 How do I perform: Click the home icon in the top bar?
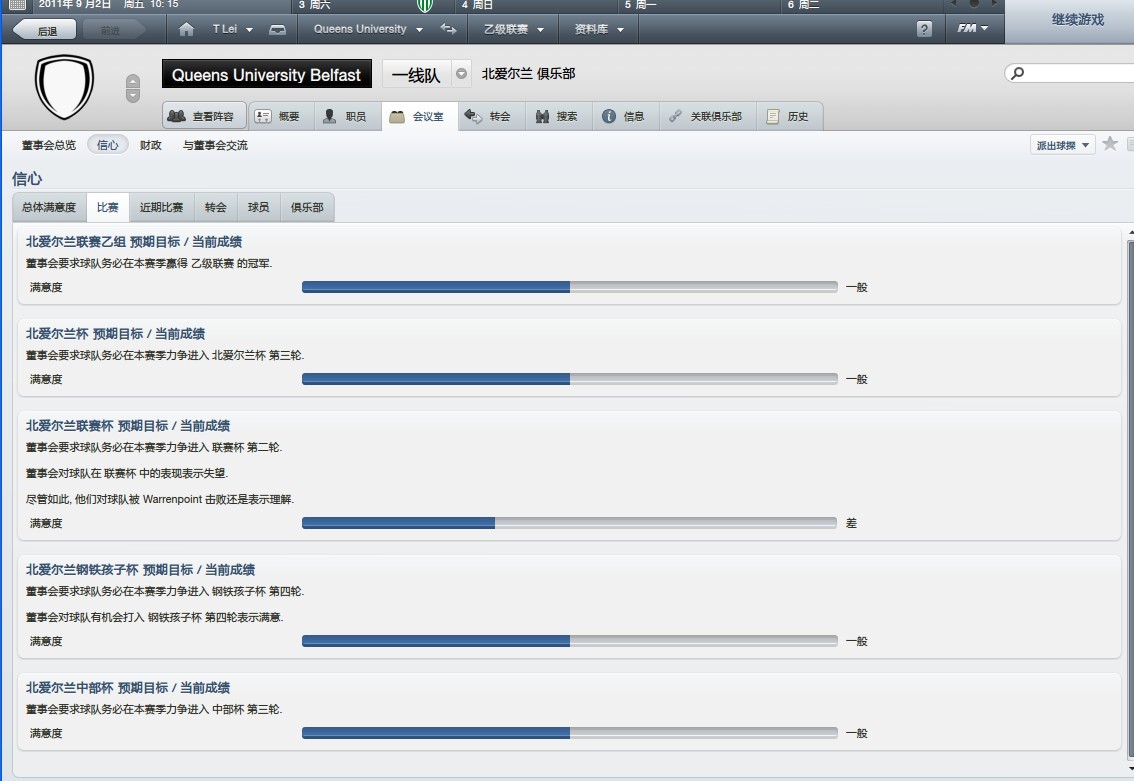186,30
